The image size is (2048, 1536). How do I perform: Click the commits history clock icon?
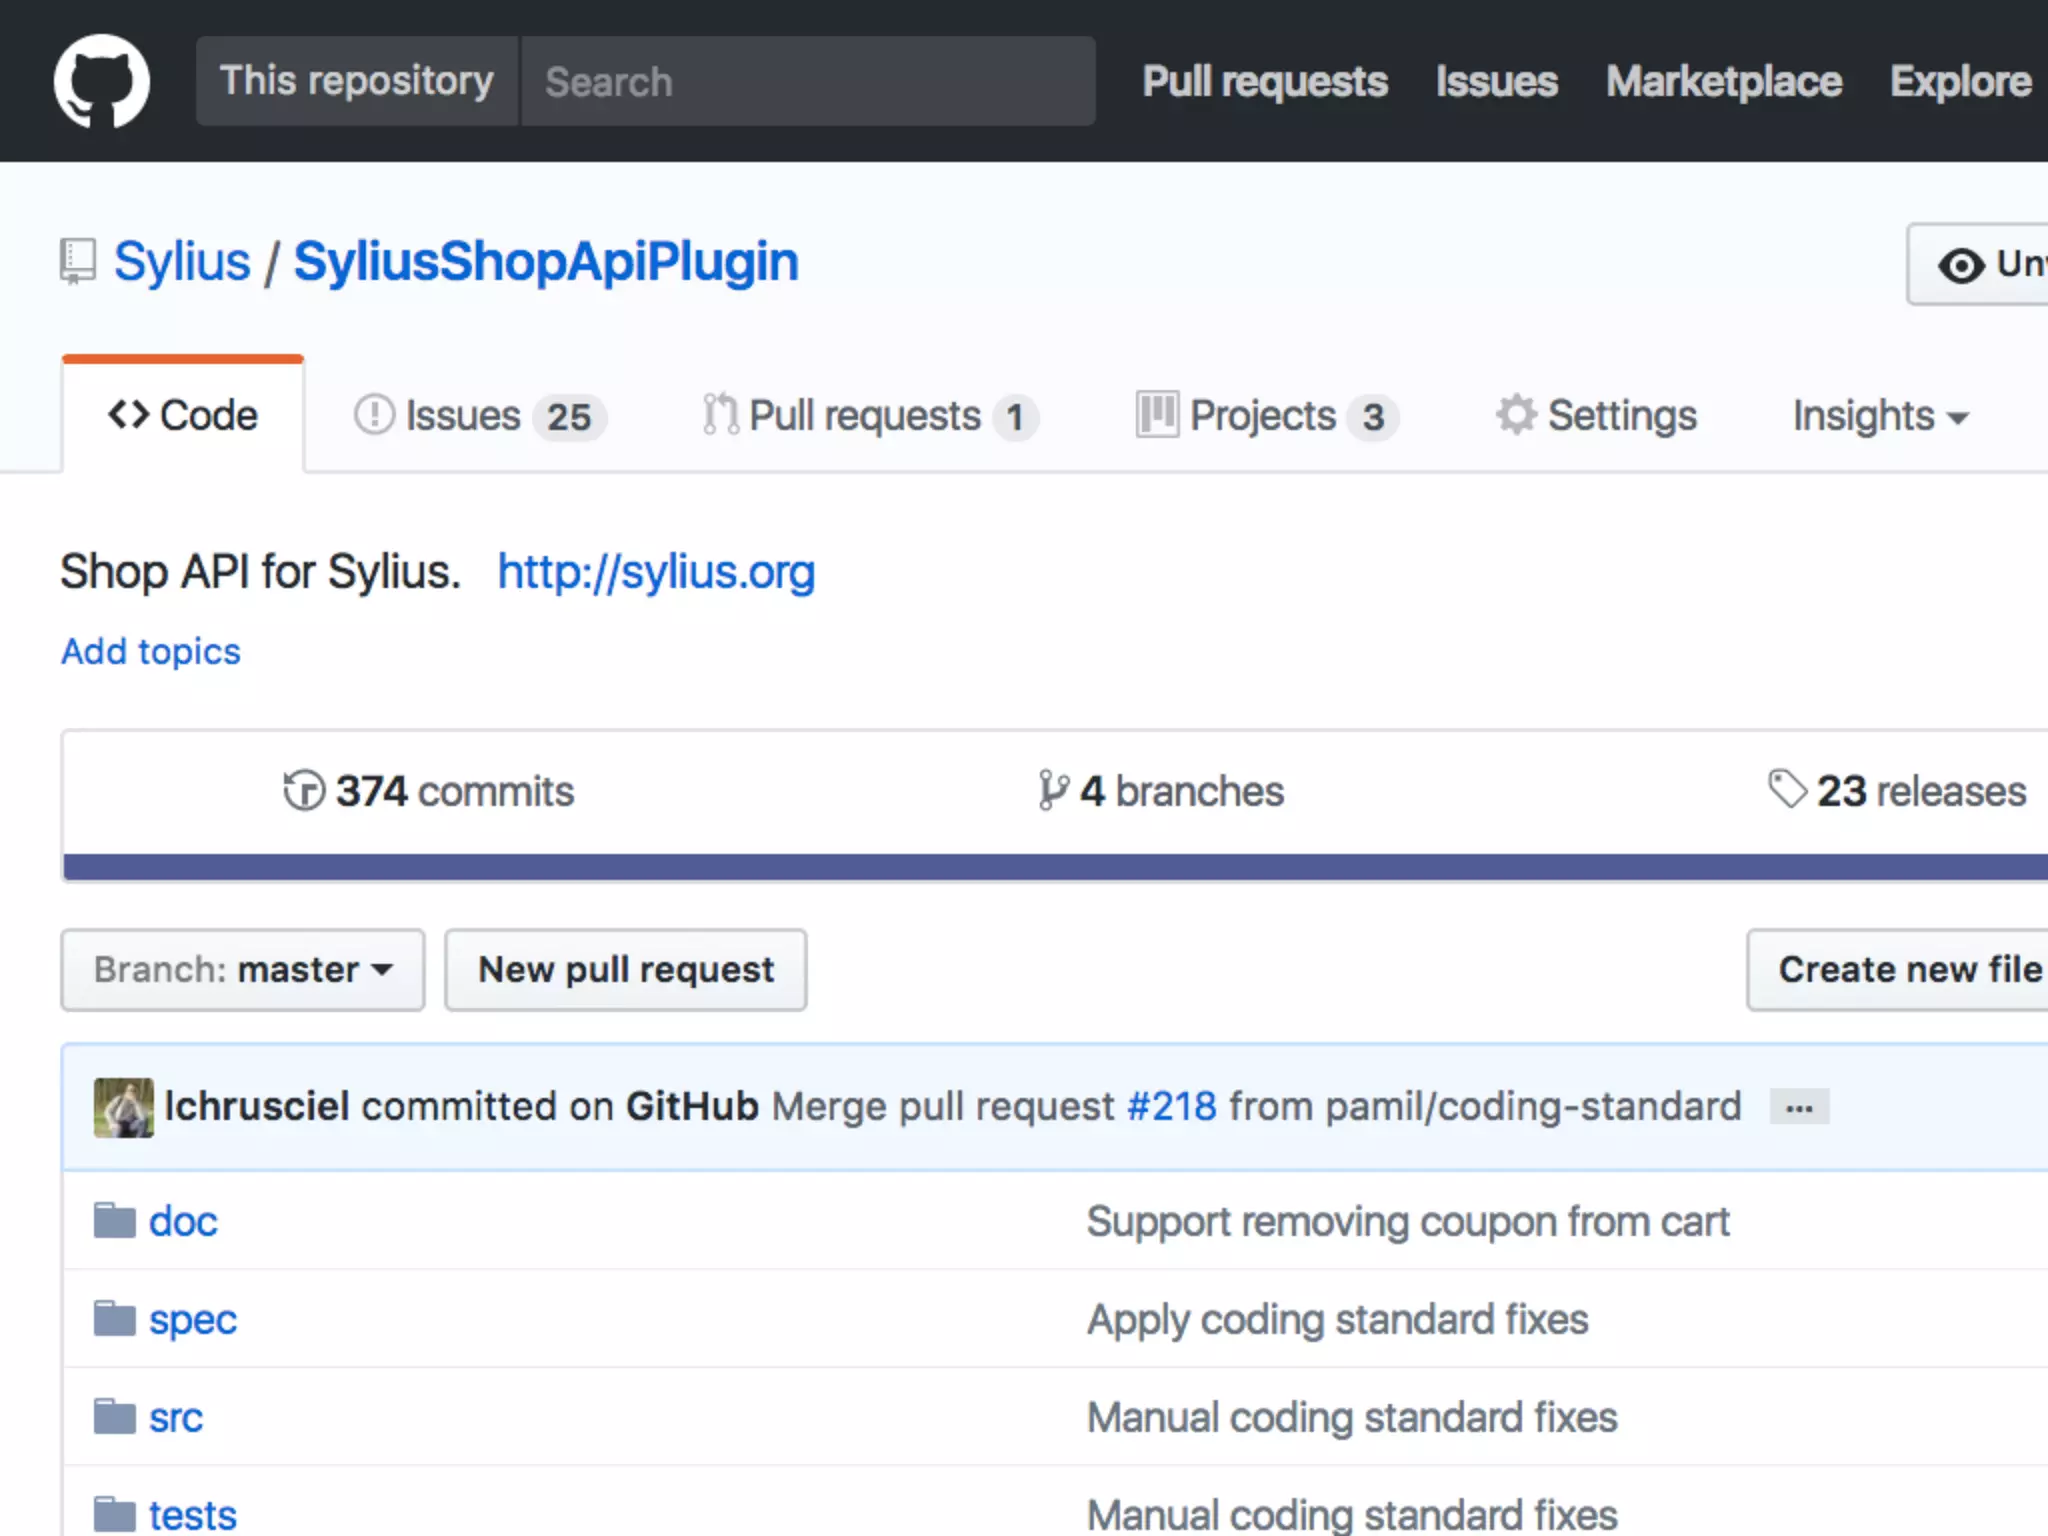click(304, 791)
